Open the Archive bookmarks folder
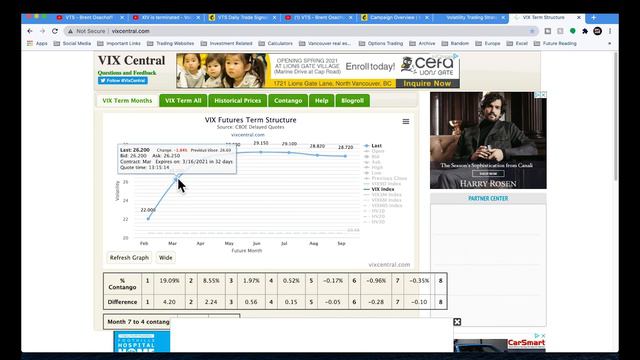The image size is (640, 360). tap(422, 43)
